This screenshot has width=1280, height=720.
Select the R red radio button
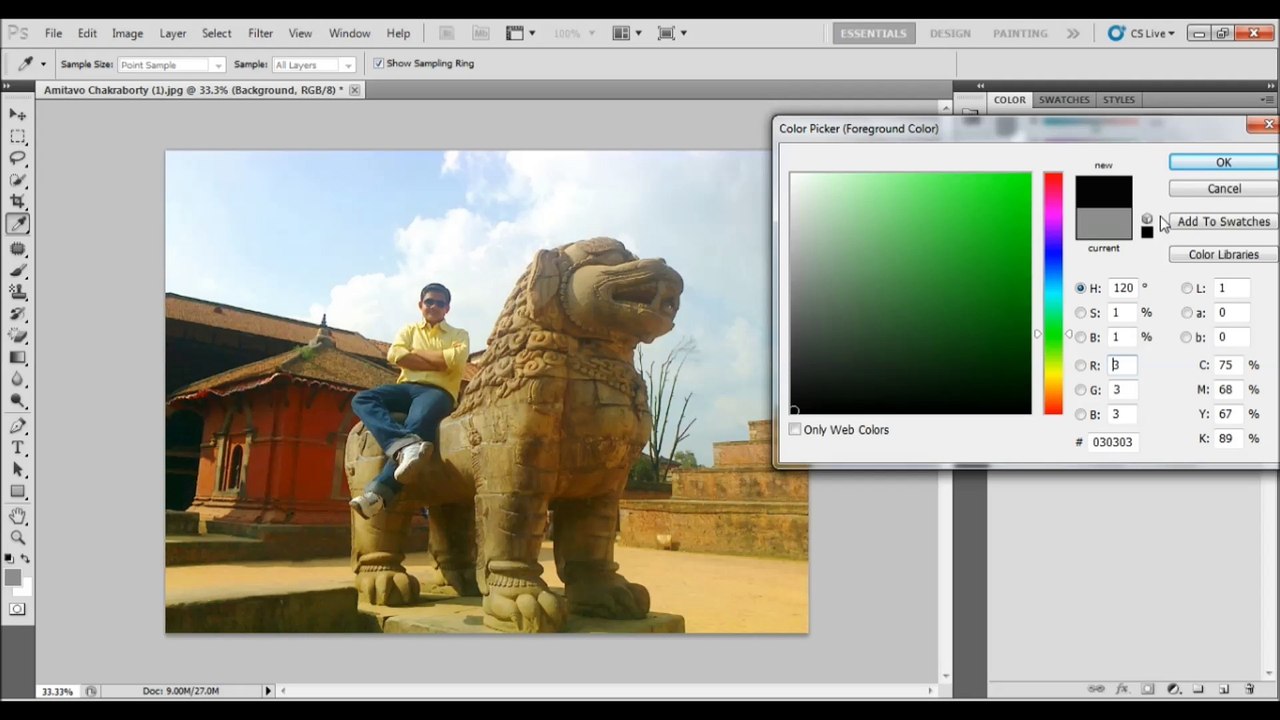(x=1080, y=366)
